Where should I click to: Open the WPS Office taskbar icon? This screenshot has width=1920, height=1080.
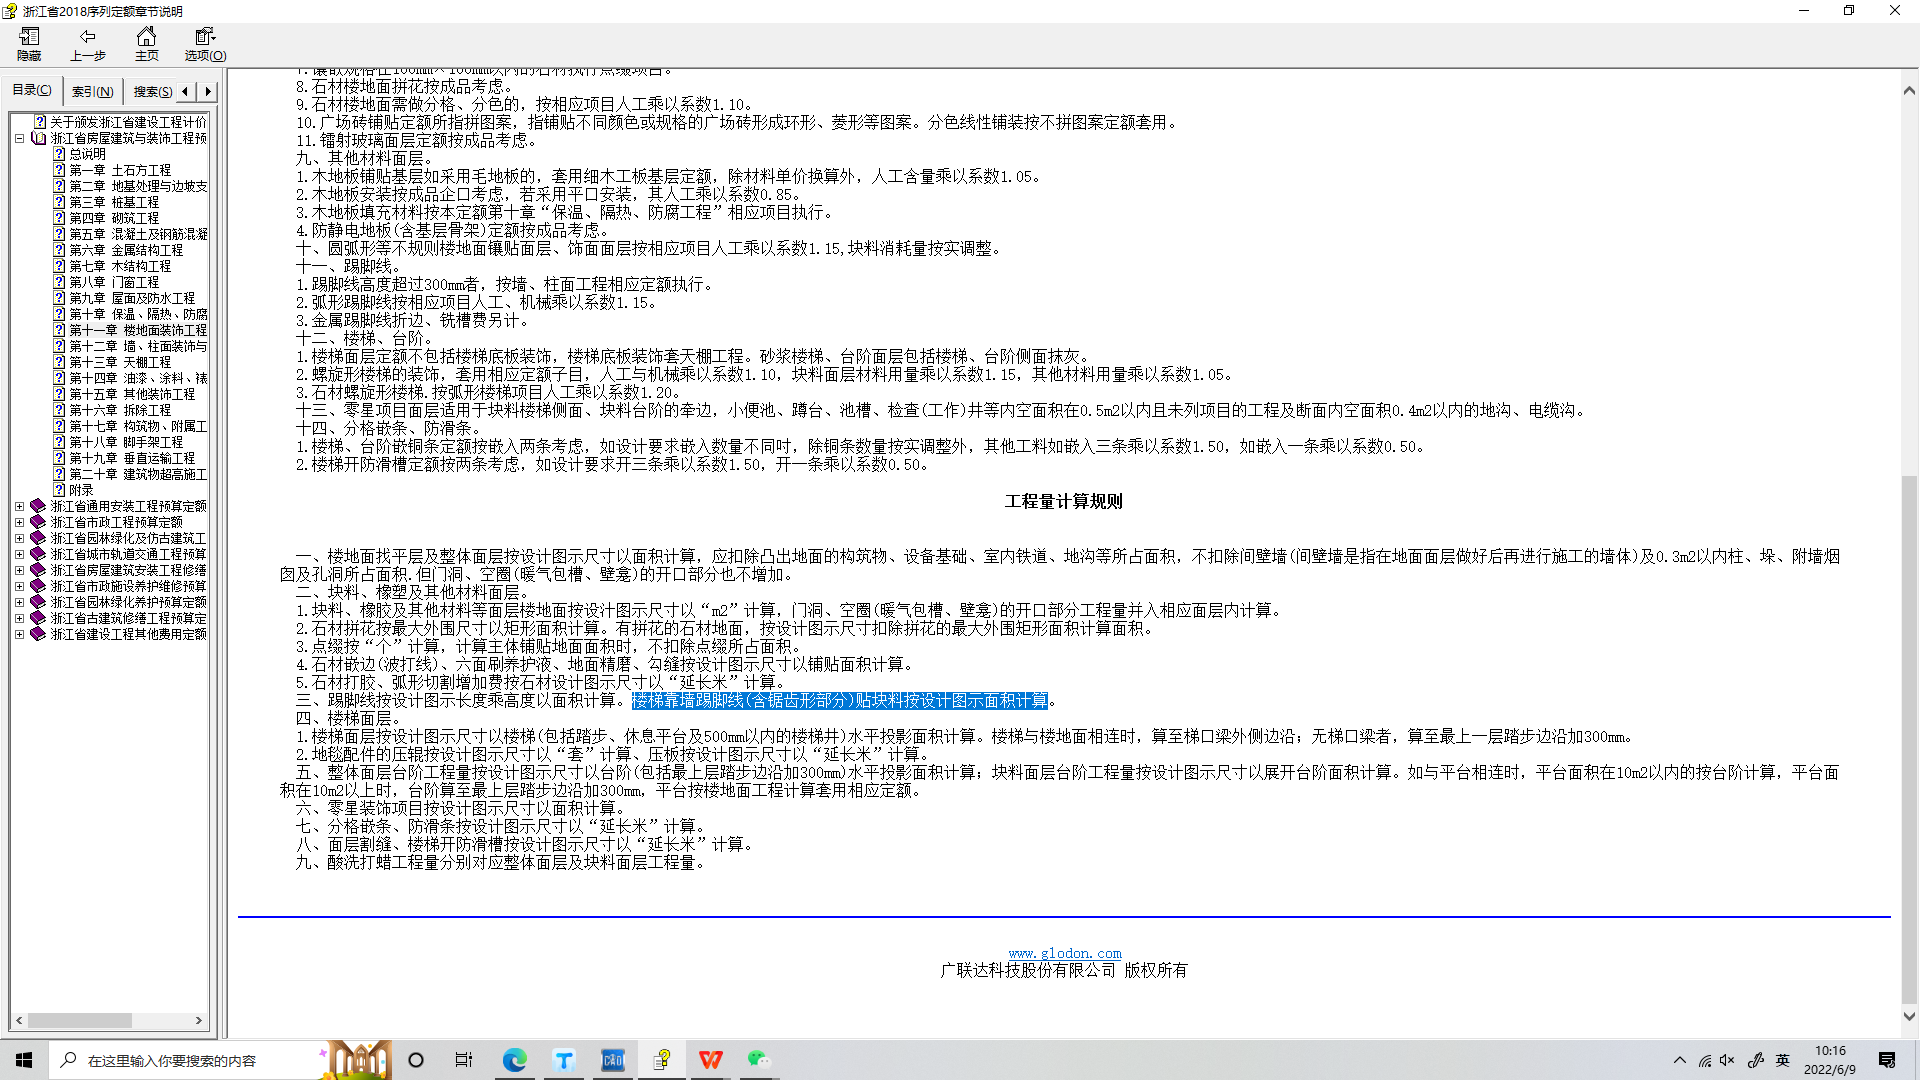(x=711, y=1060)
